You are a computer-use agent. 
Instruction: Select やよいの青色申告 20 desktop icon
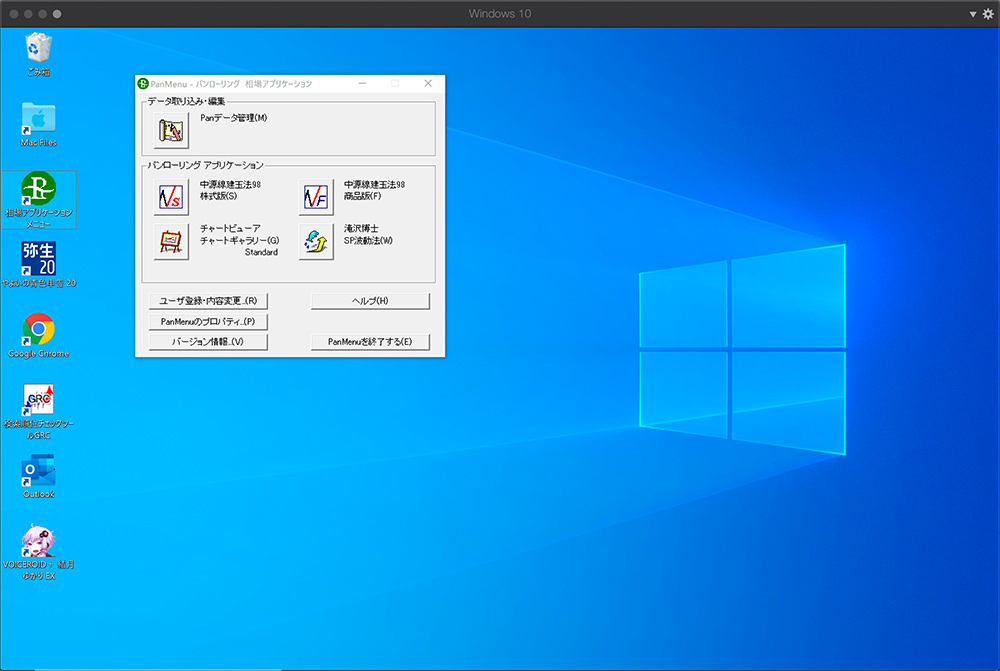pos(39,259)
